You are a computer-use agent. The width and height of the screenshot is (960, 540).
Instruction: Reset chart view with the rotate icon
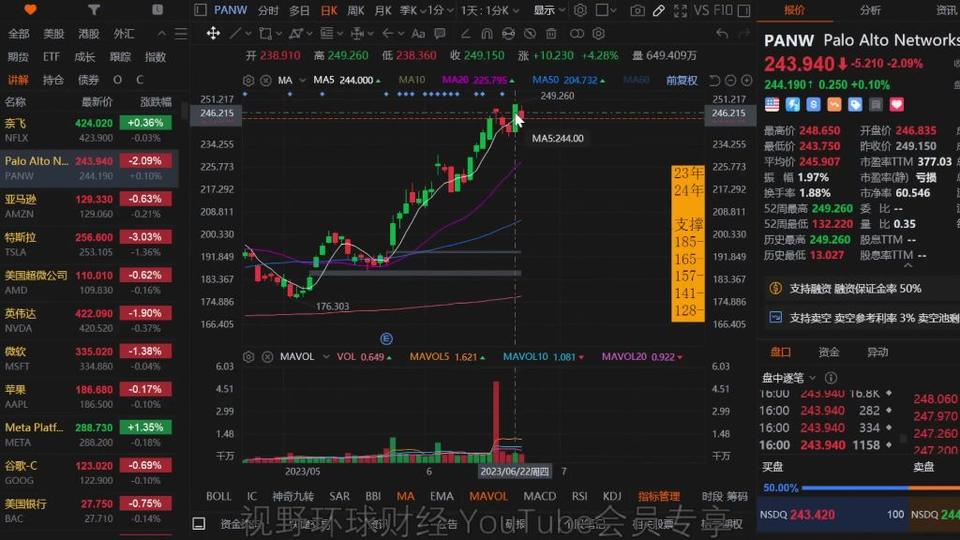[714, 80]
